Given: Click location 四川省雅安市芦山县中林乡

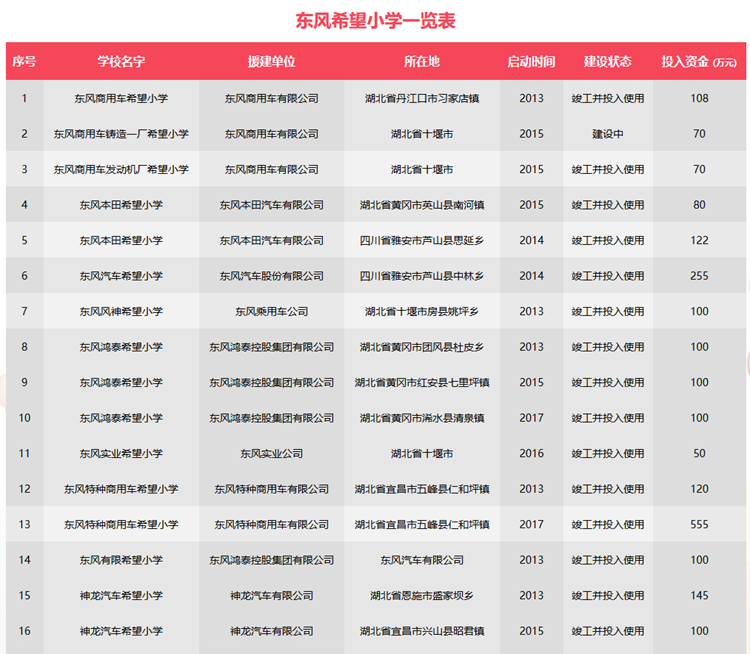Looking at the screenshot, I should click(x=422, y=276).
